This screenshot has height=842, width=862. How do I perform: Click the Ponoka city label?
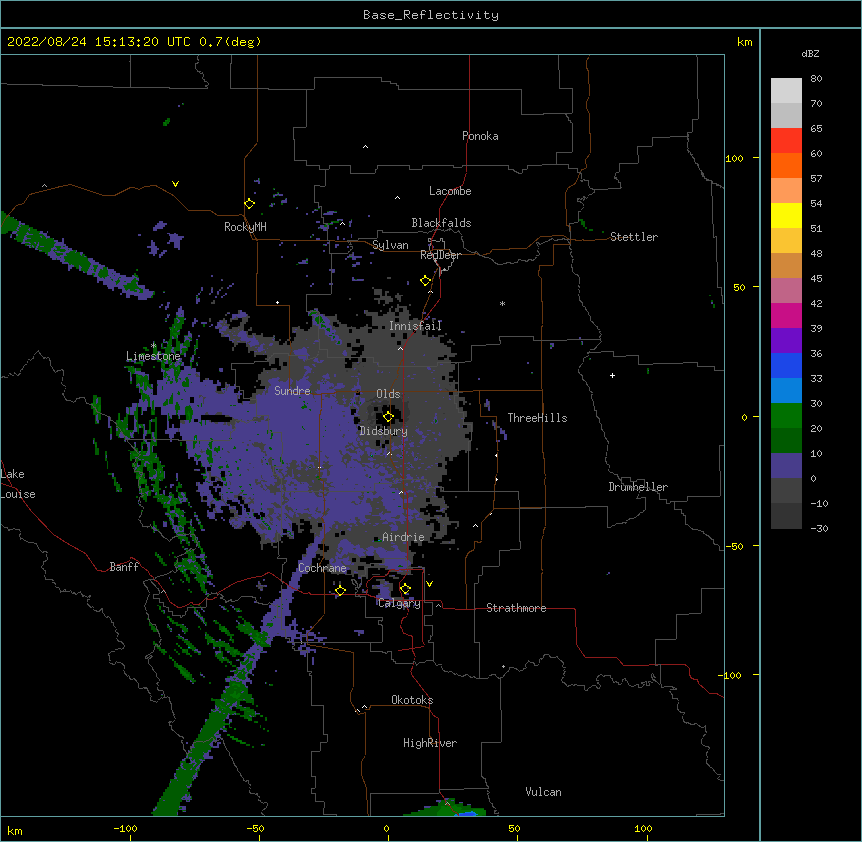[480, 136]
